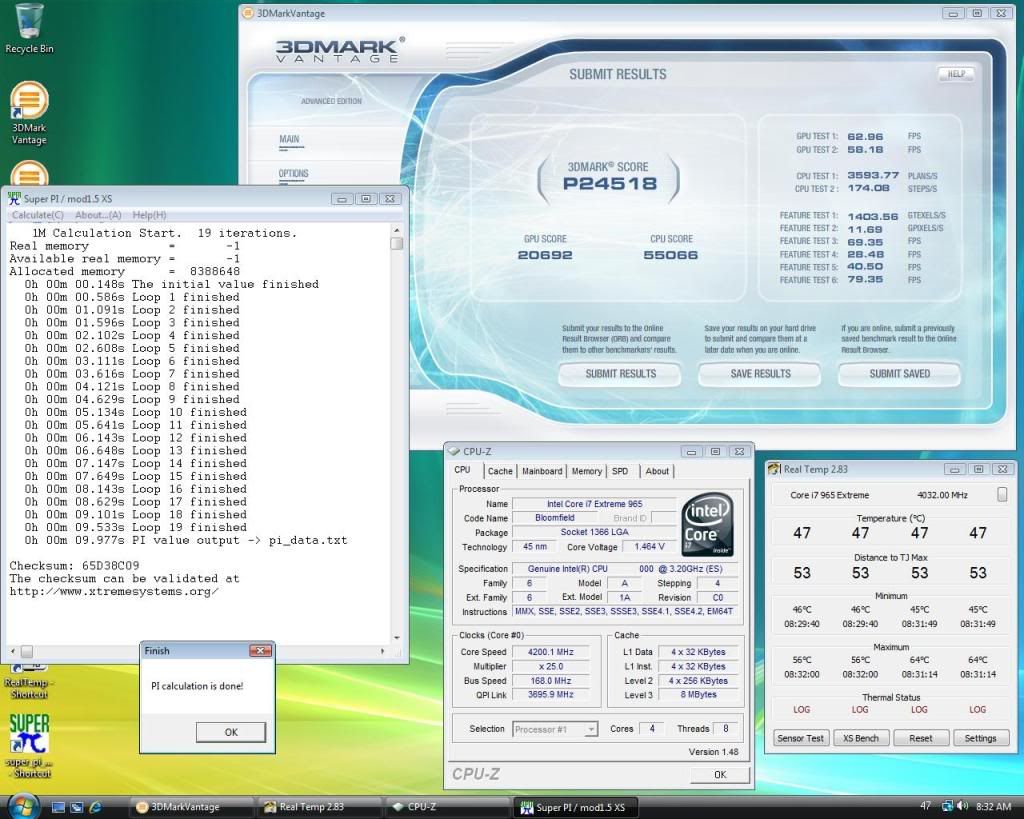Click the 3DMarkVantage title bar icon
Image resolution: width=1024 pixels, height=819 pixels.
pos(248,13)
